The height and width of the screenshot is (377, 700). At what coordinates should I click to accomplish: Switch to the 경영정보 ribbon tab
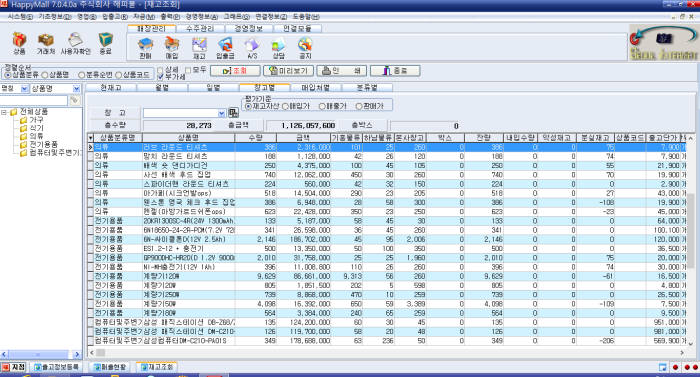tap(249, 29)
